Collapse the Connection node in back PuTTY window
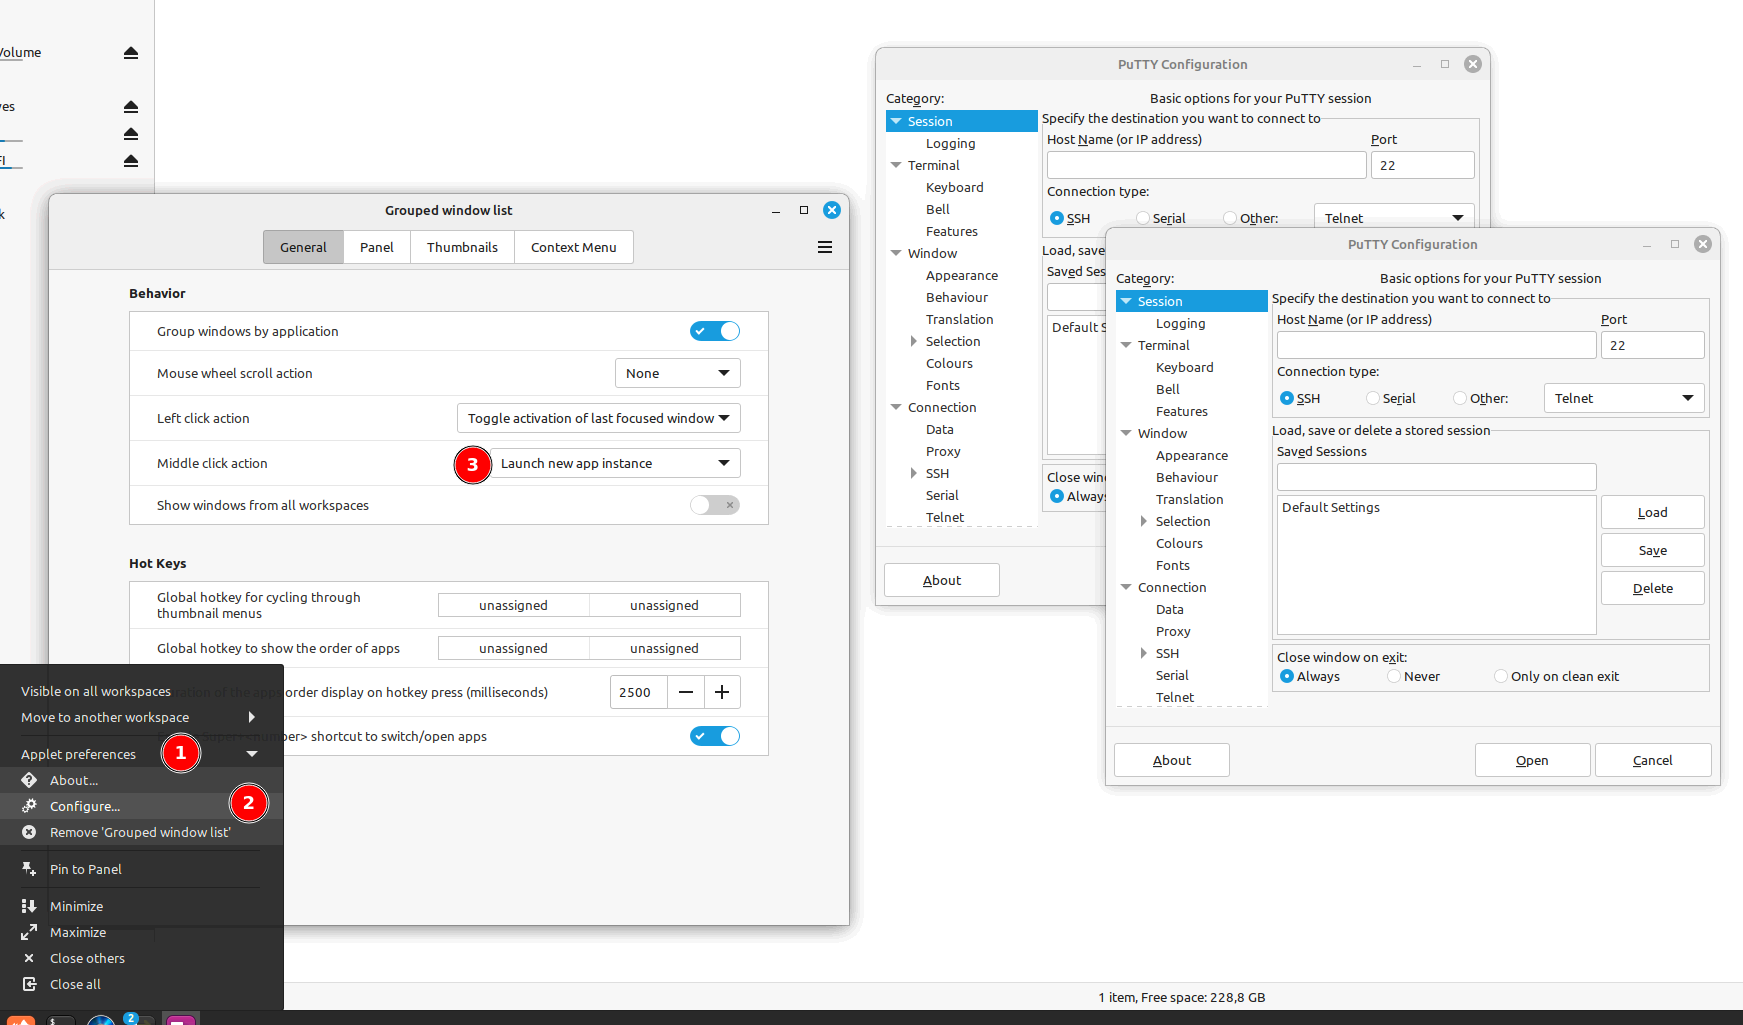 [896, 407]
